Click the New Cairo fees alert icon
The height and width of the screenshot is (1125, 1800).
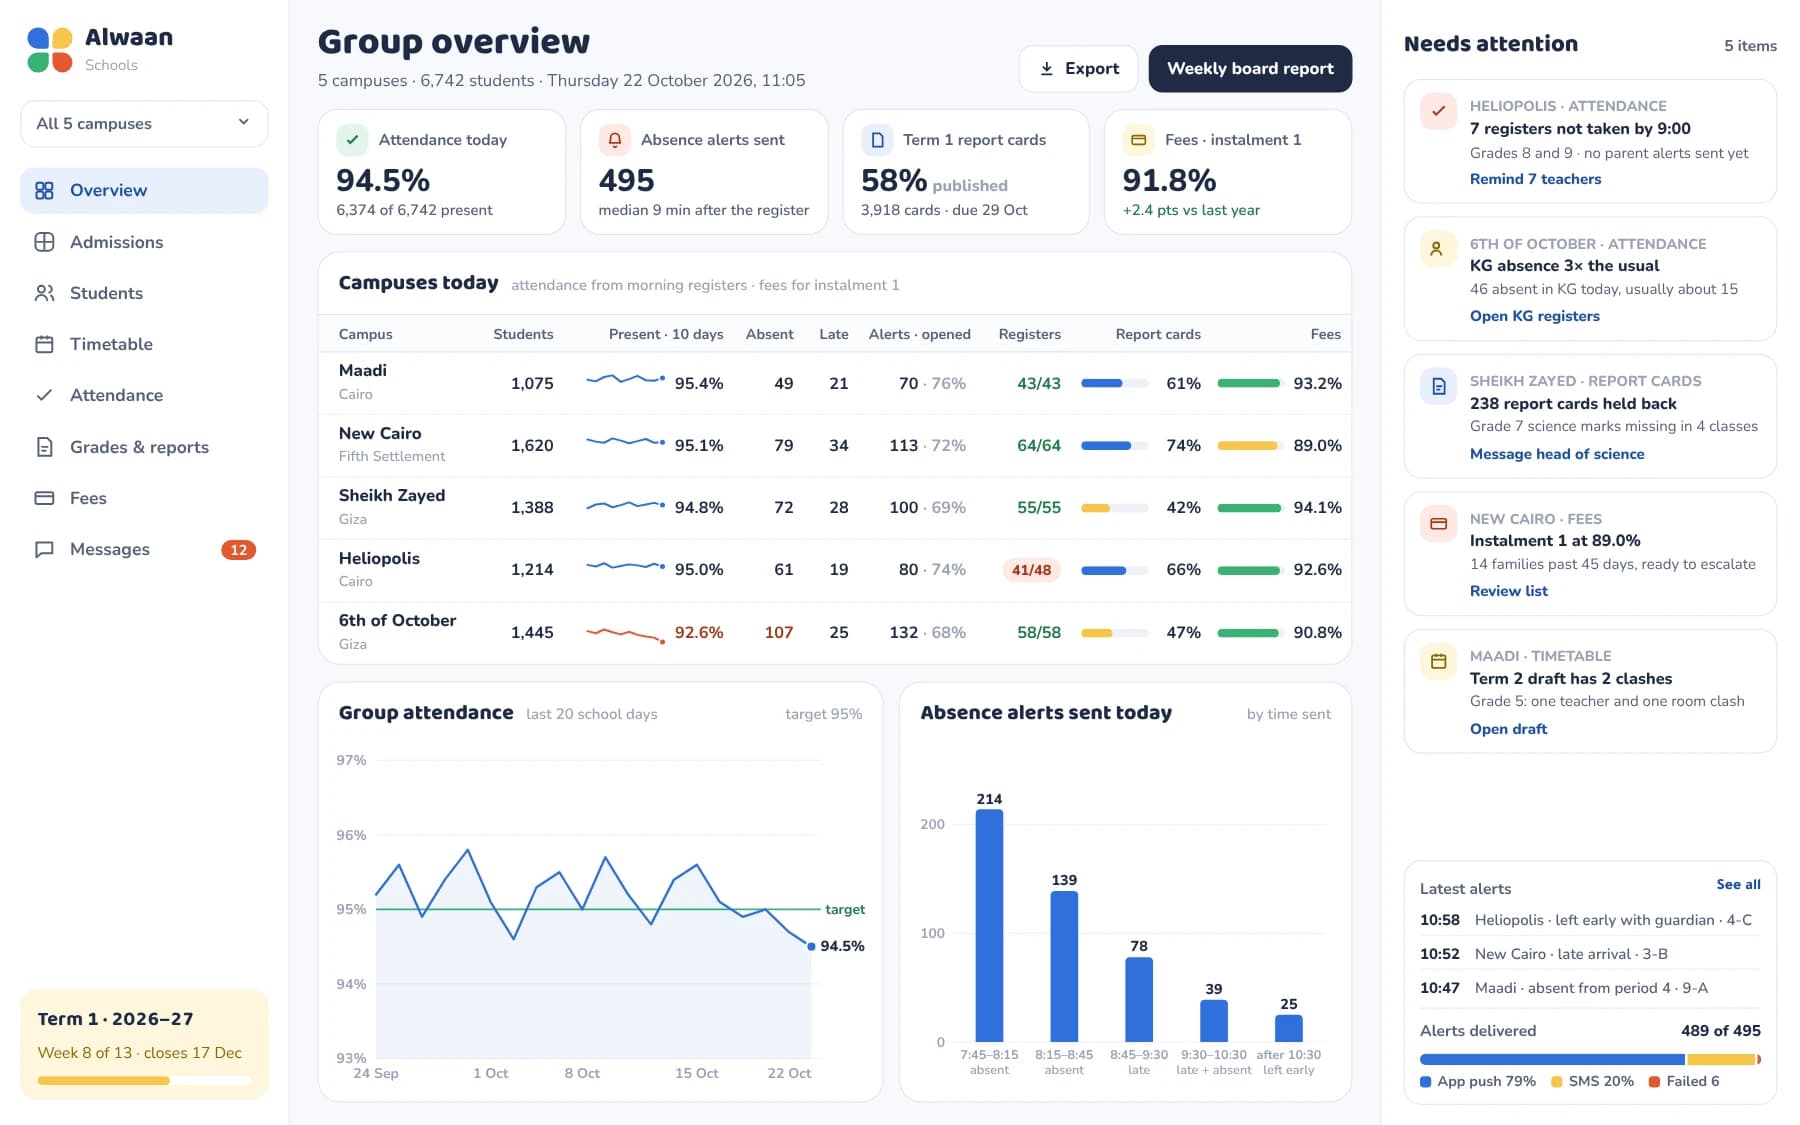pyautogui.click(x=1438, y=524)
